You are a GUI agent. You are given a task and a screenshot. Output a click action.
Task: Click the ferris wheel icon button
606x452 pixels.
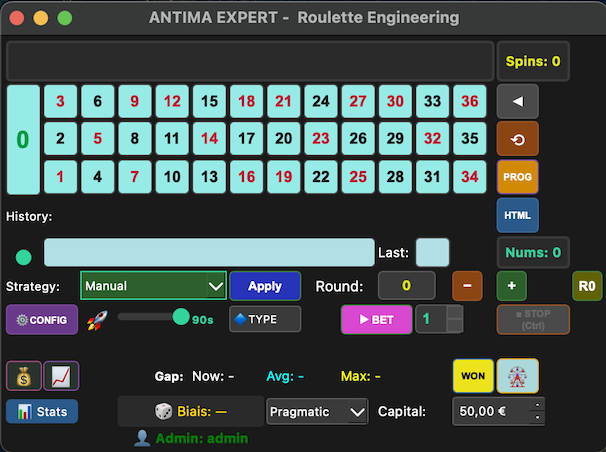coord(517,376)
